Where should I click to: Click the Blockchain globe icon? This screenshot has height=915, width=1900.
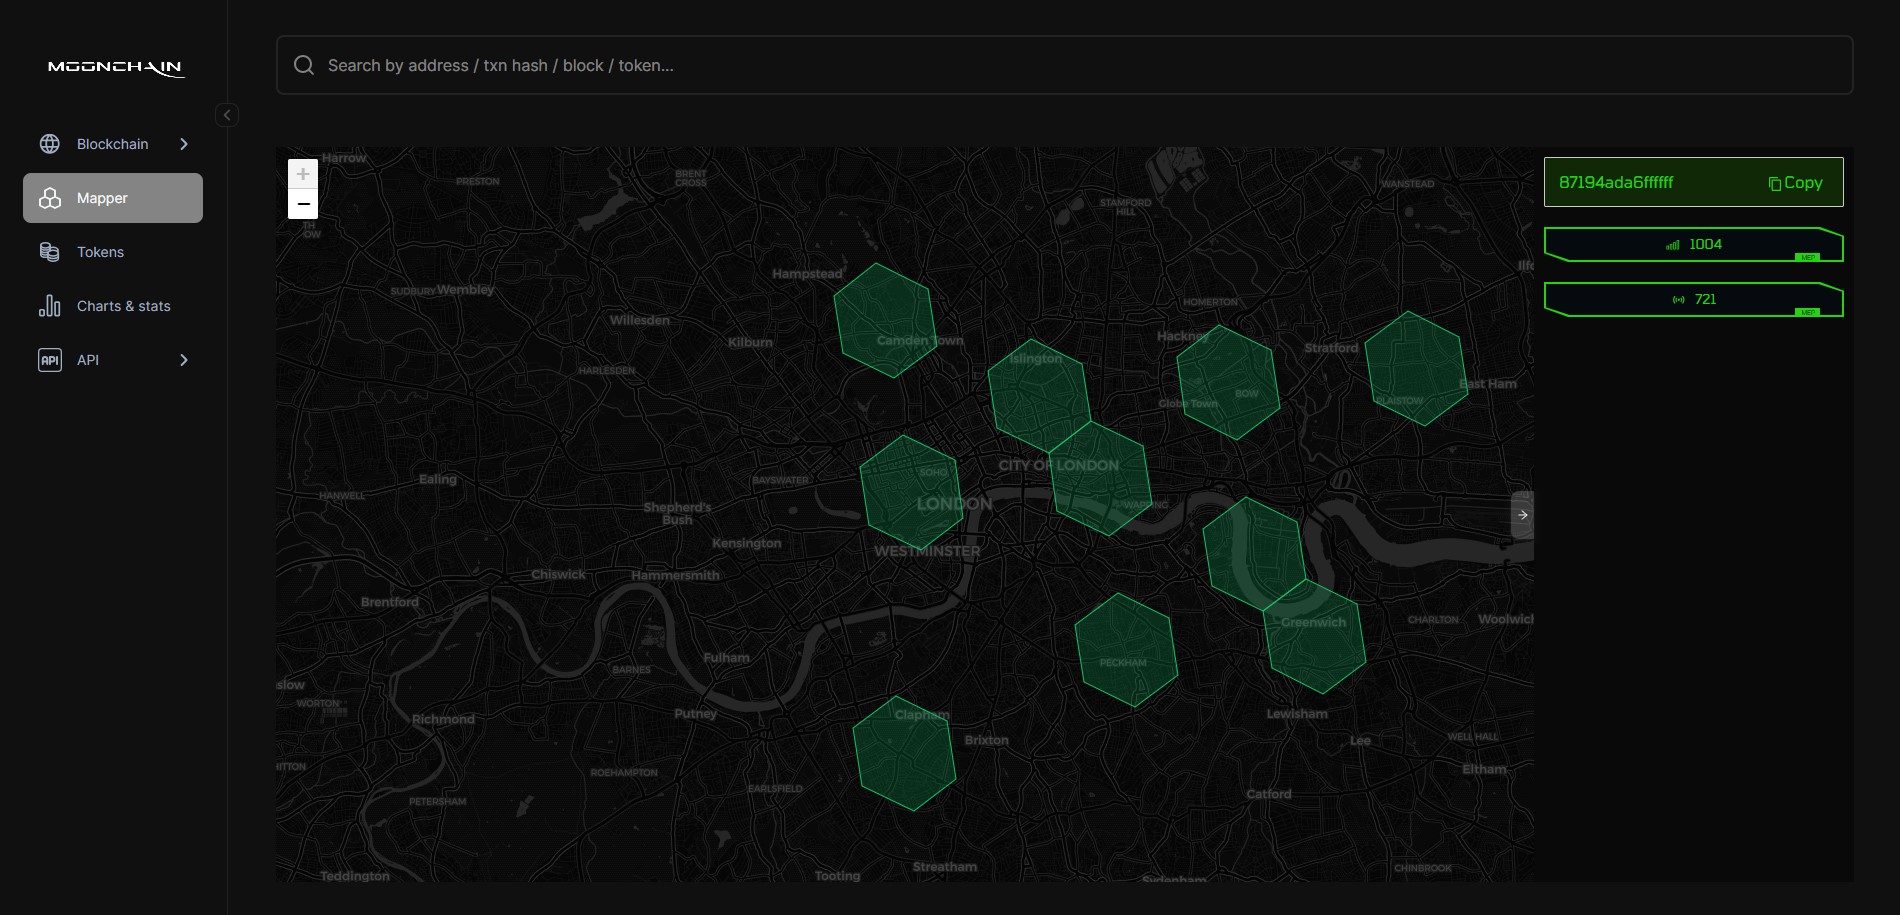50,144
